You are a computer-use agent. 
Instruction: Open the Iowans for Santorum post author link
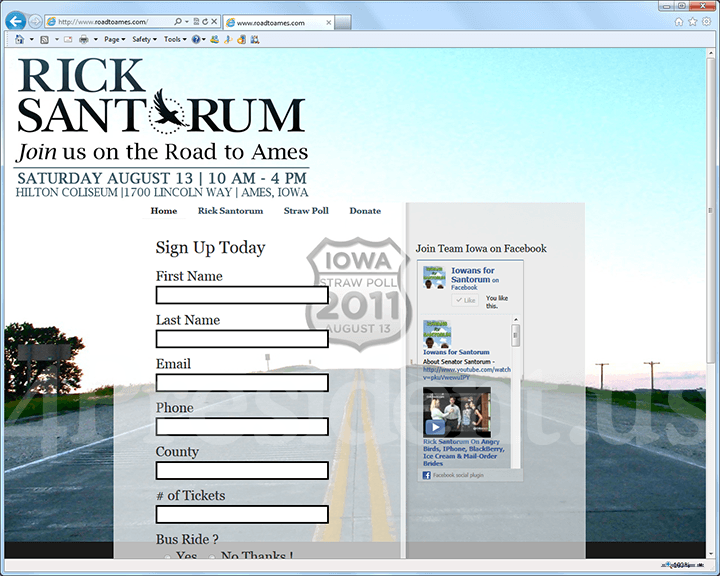coord(456,352)
